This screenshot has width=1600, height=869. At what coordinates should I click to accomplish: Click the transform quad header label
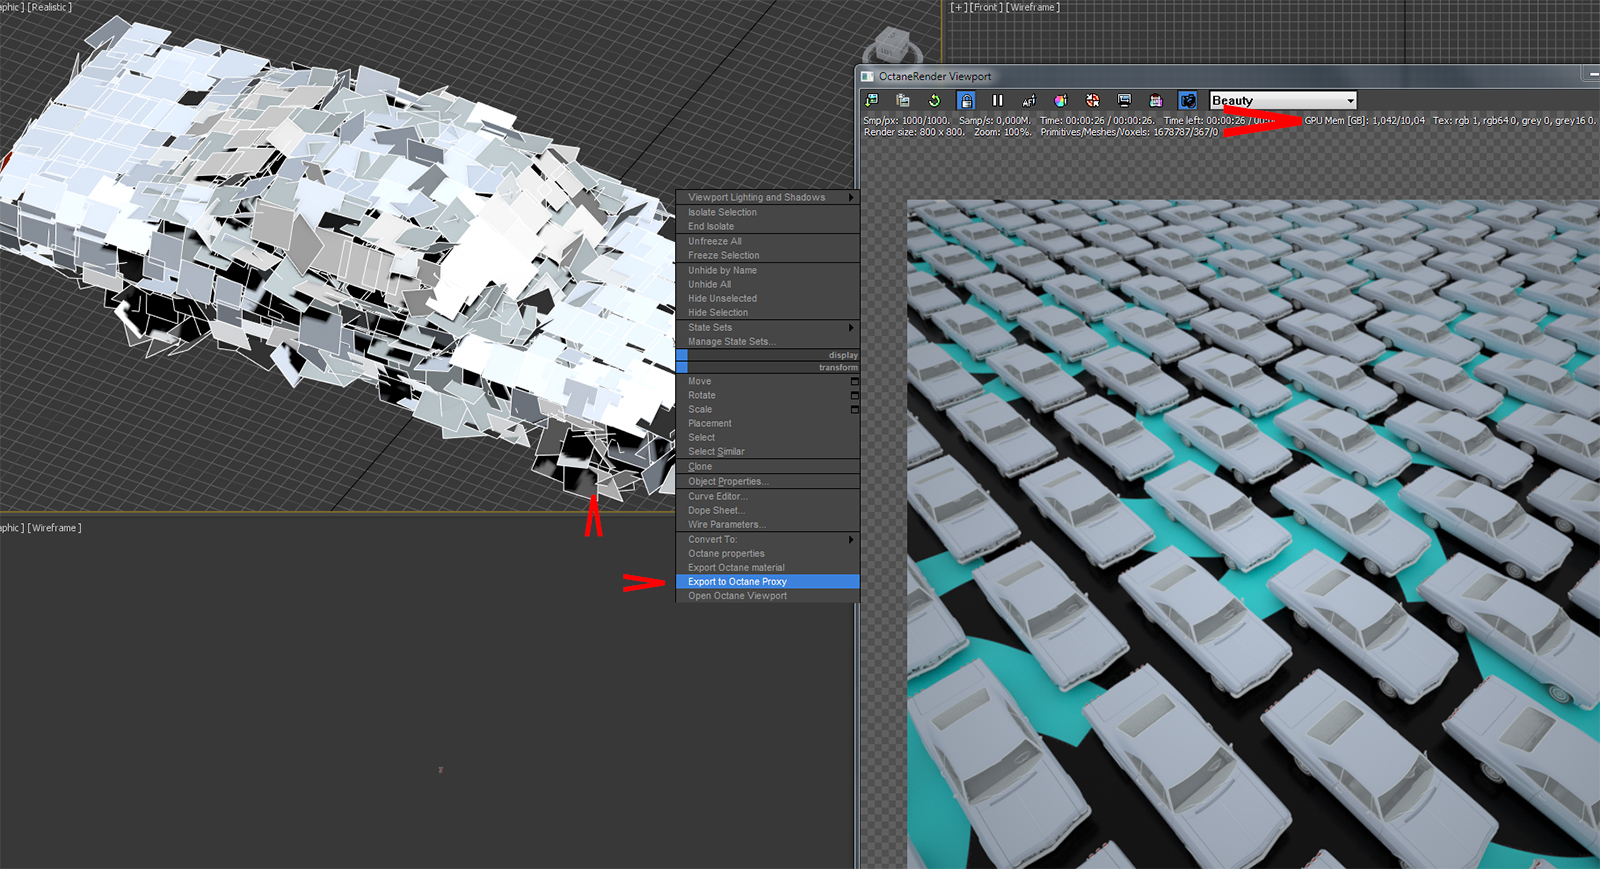tap(838, 367)
